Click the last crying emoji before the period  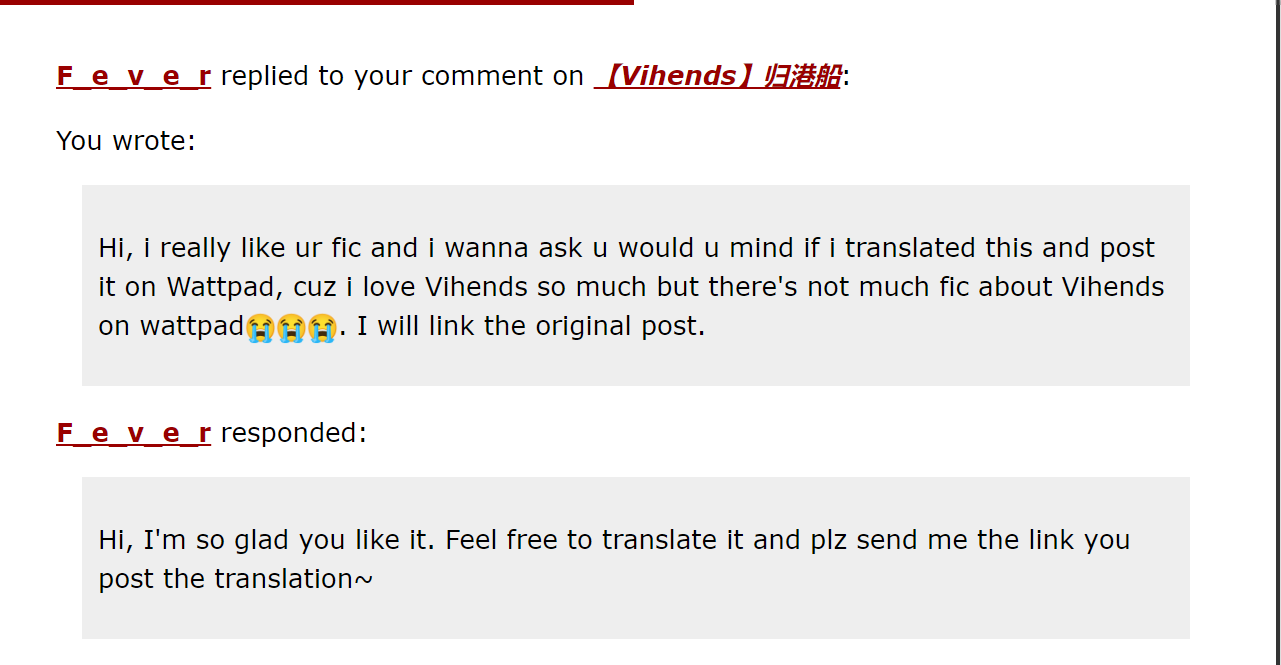click(322, 327)
